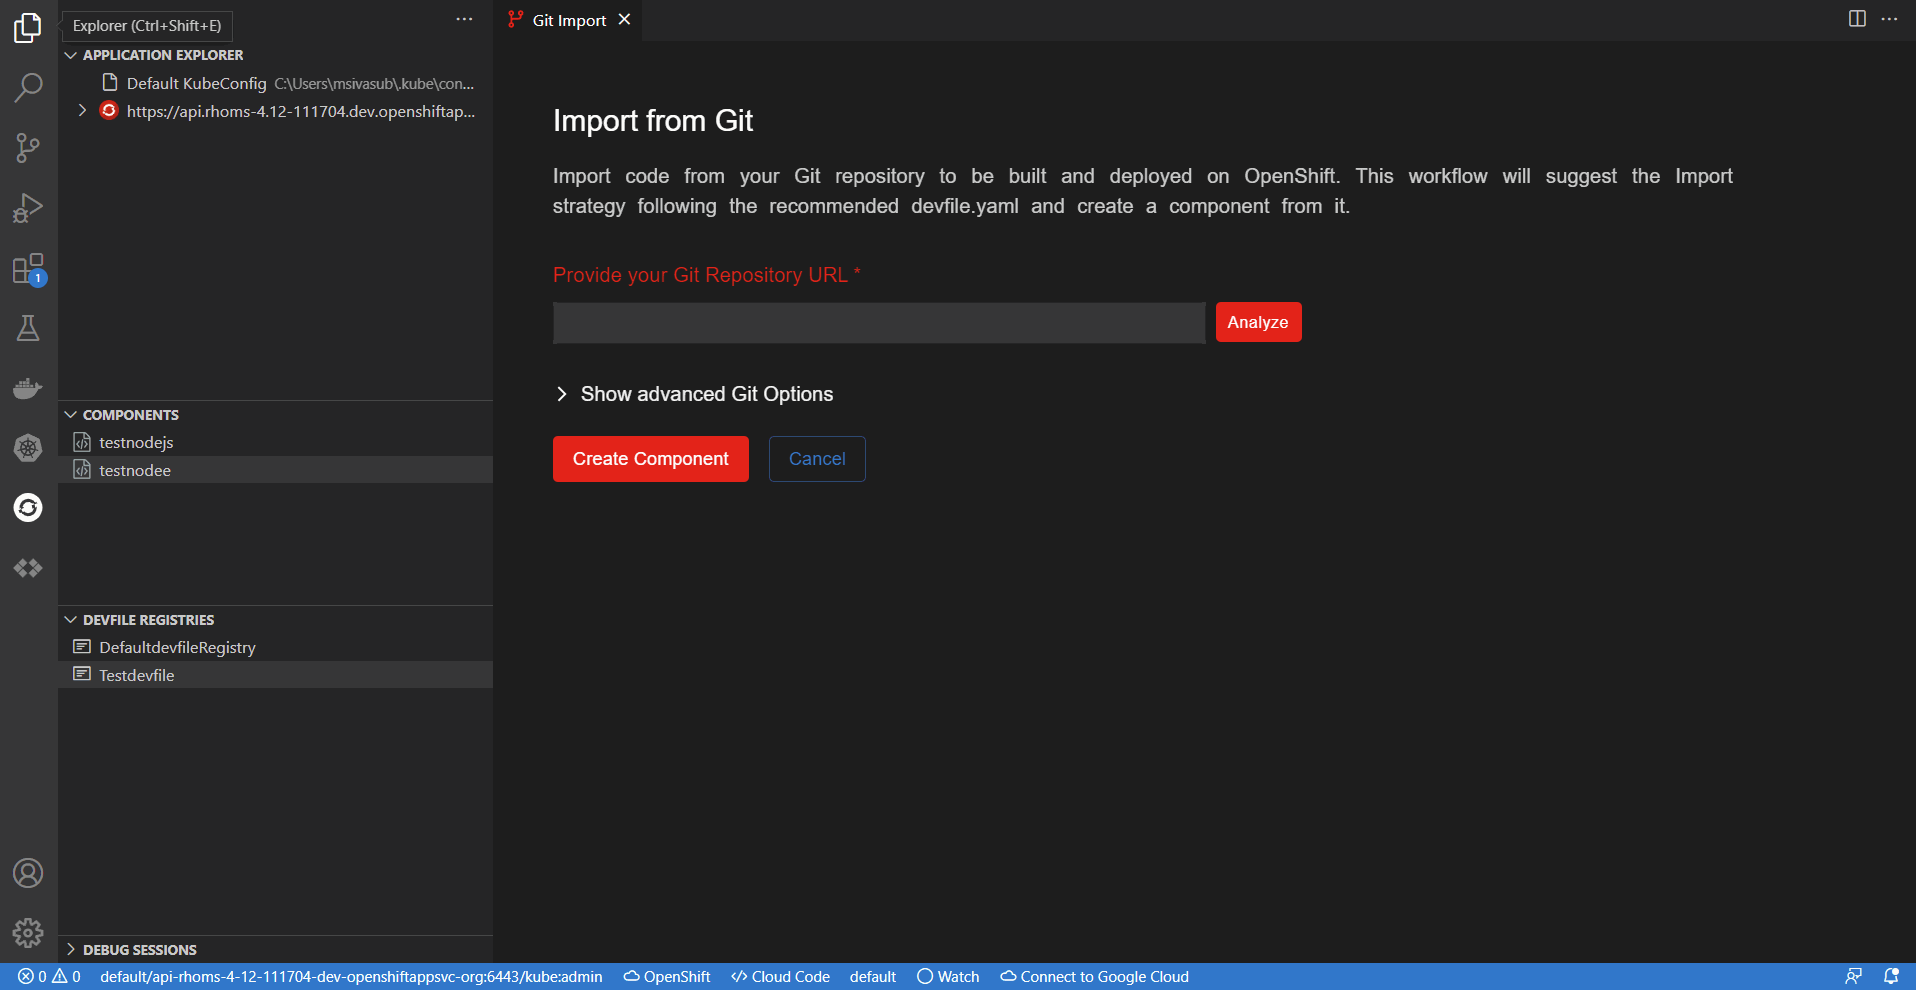
Task: Click the Analyze button
Action: coord(1258,322)
